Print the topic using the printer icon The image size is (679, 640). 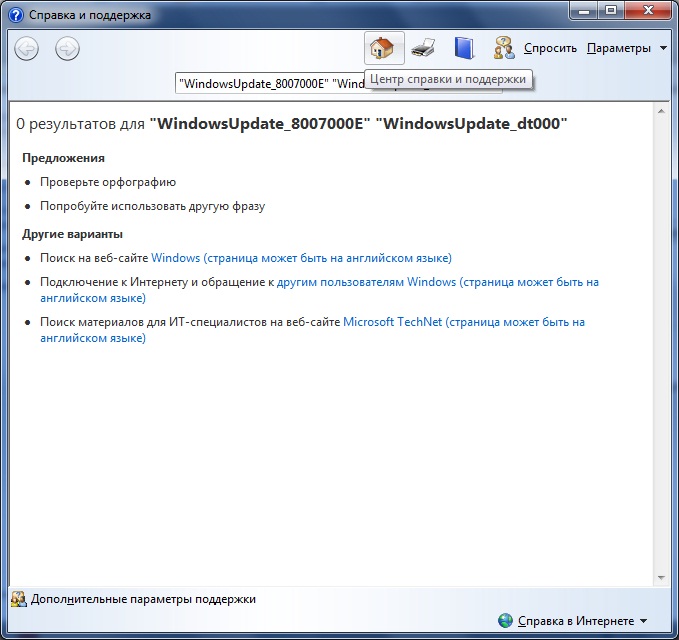[424, 48]
